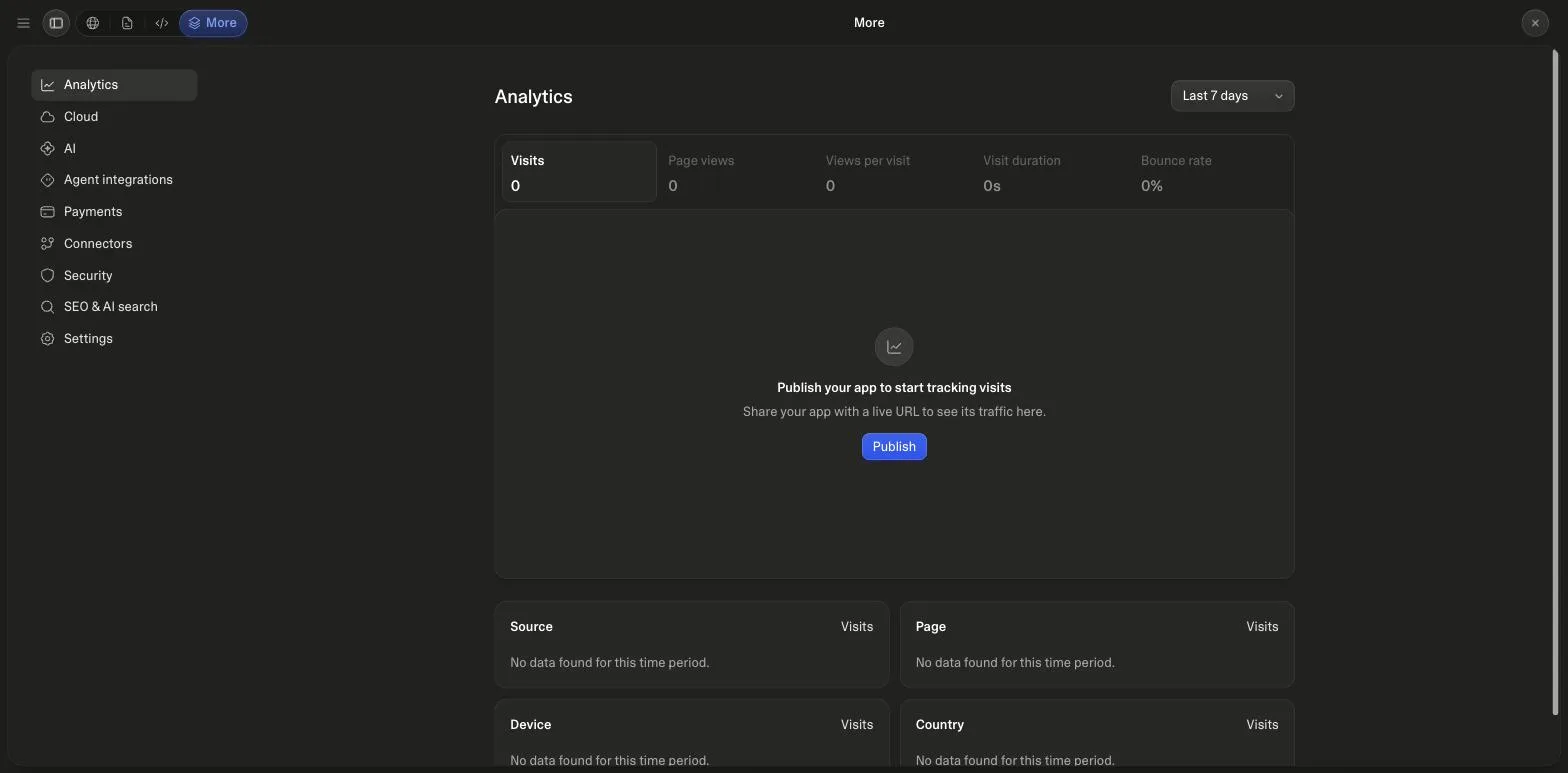The height and width of the screenshot is (773, 1568).
Task: Open Agent integrations section
Action: point(114,180)
